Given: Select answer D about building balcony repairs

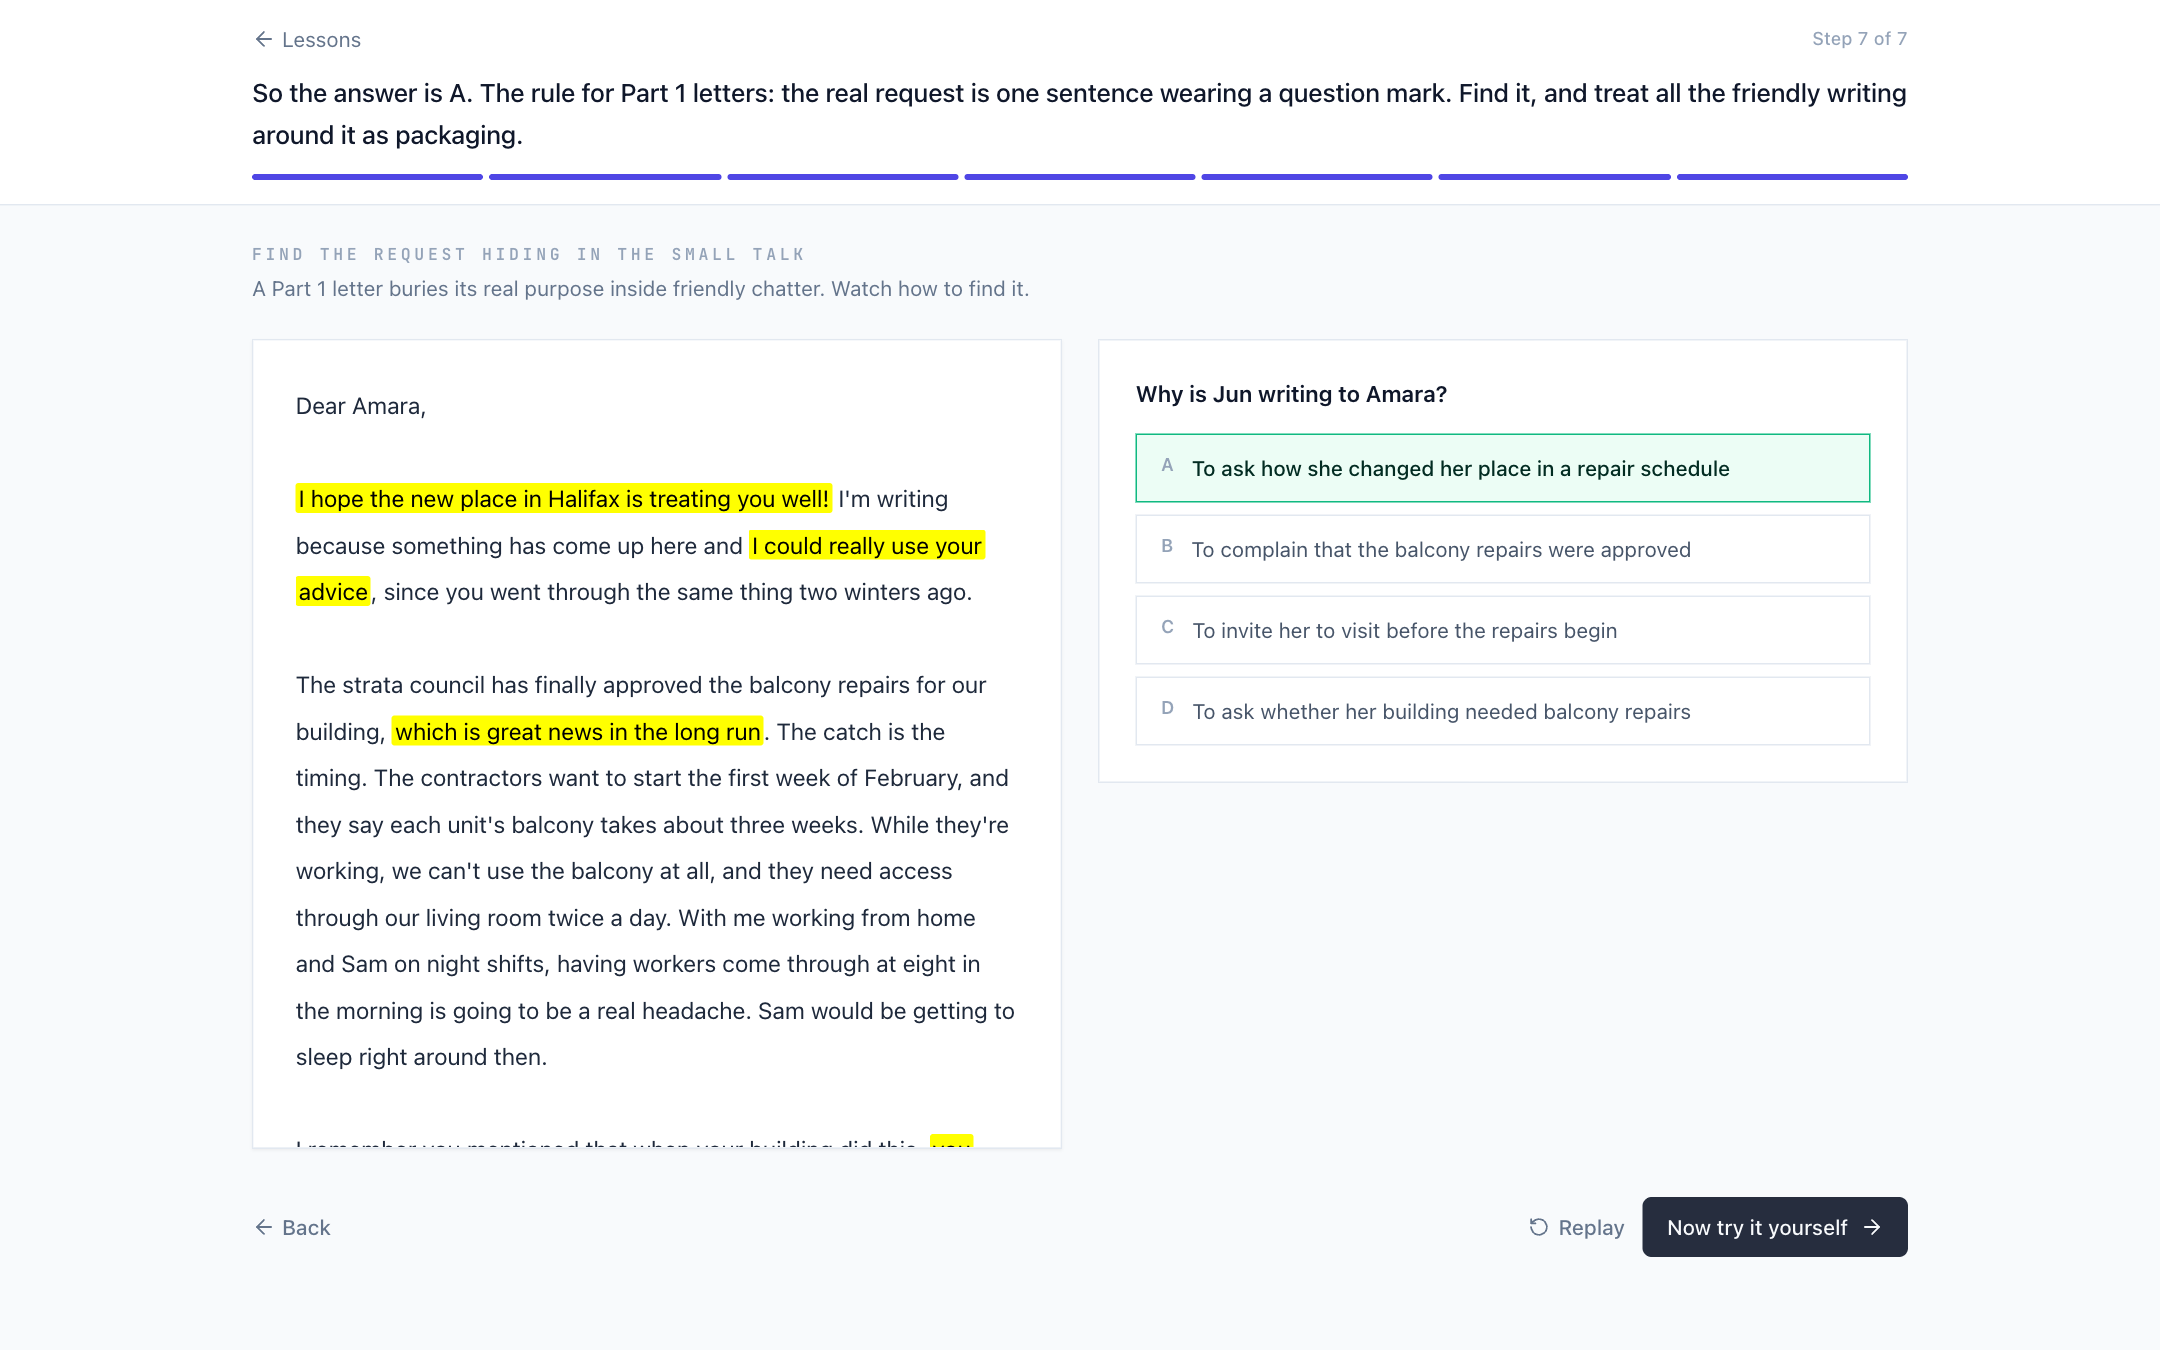Looking at the screenshot, I should [1502, 711].
